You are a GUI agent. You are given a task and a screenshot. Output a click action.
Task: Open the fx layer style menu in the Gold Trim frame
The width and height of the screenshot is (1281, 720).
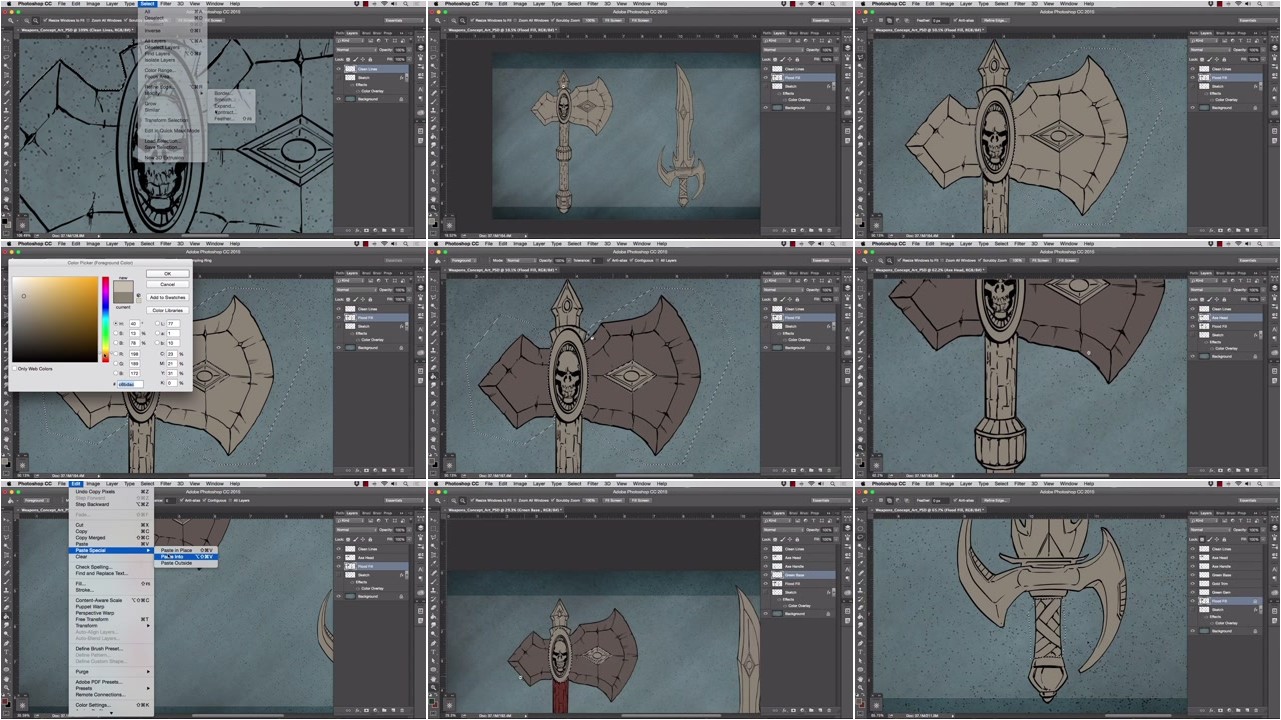click(1212, 710)
